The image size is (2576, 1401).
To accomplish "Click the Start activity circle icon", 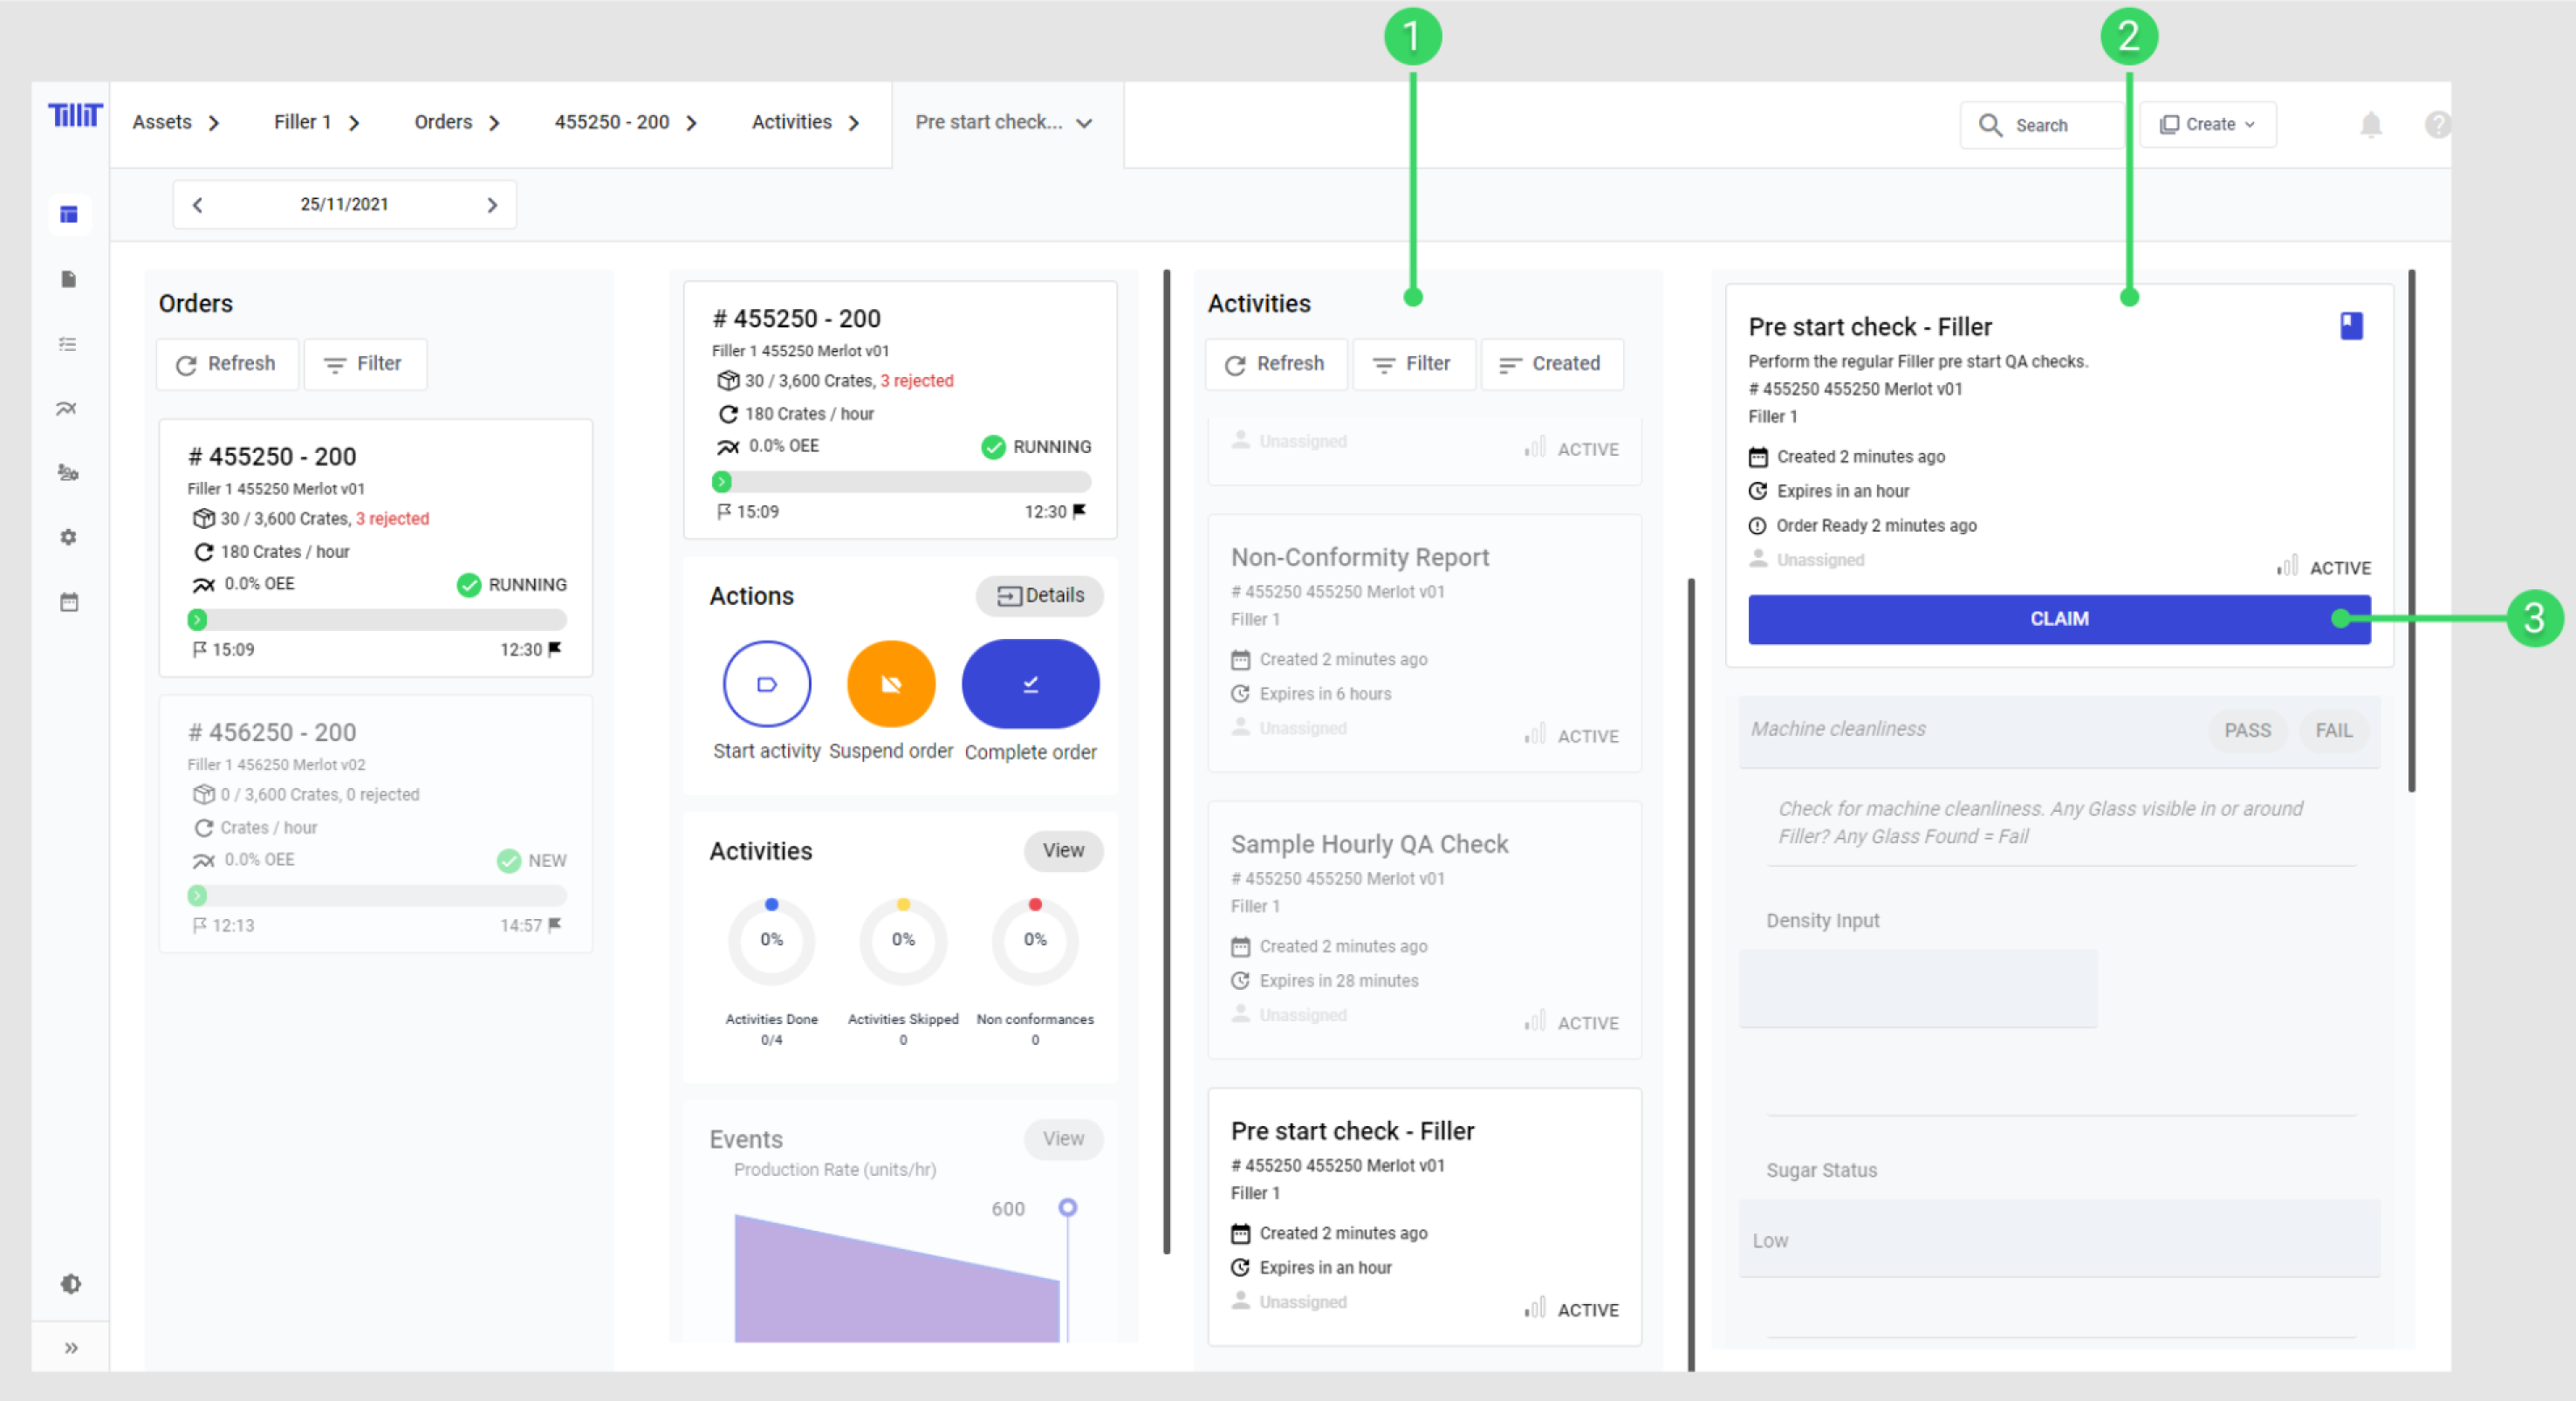I will point(766,684).
